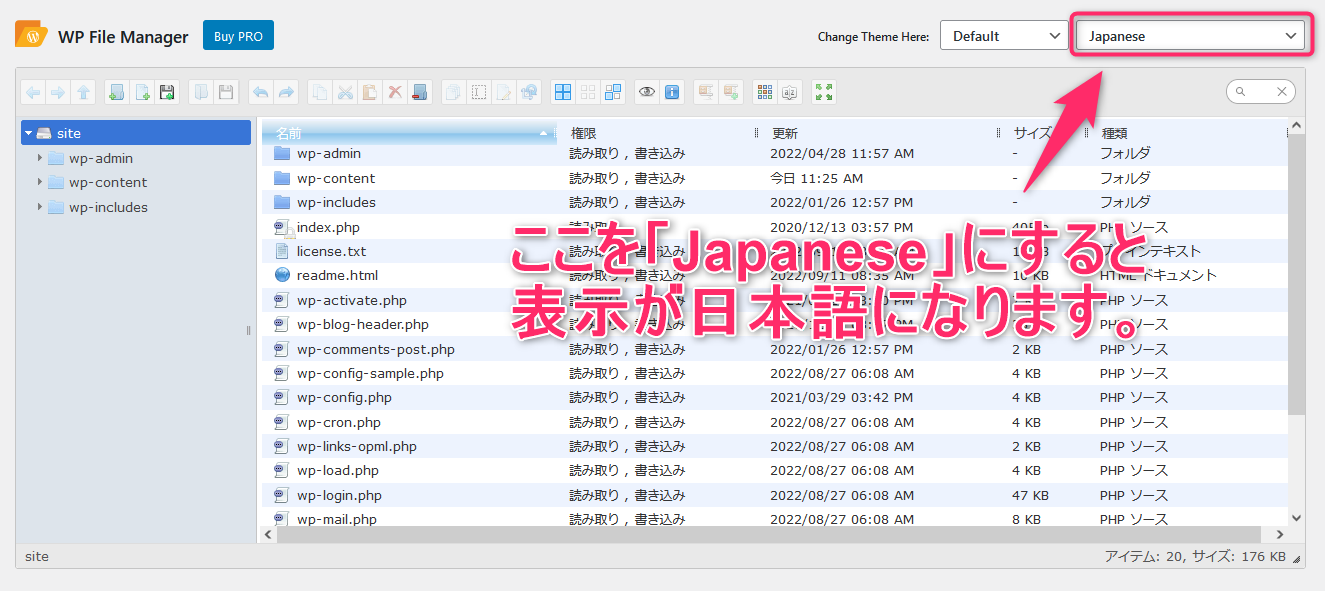The image size is (1325, 591).
Task: Go forward in folder history
Action: [x=58, y=92]
